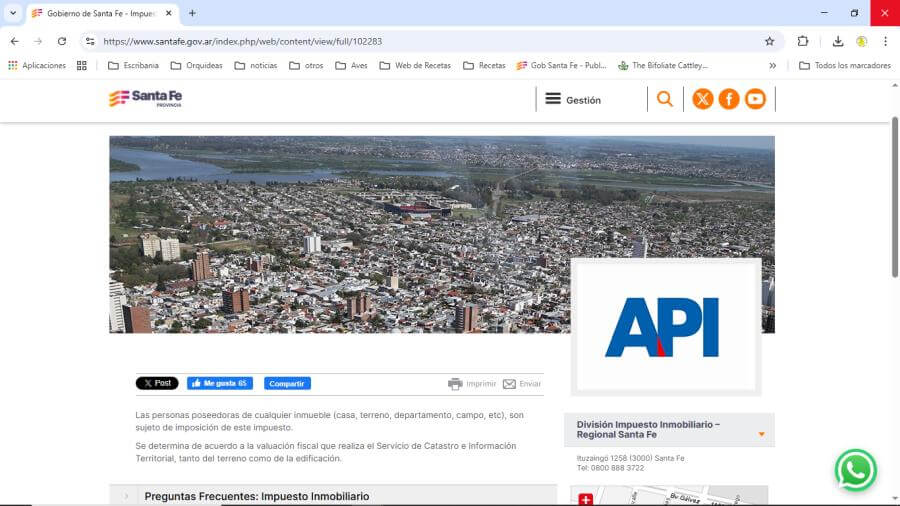Open the tab groups grid icon
The image size is (900, 506).
click(82, 65)
